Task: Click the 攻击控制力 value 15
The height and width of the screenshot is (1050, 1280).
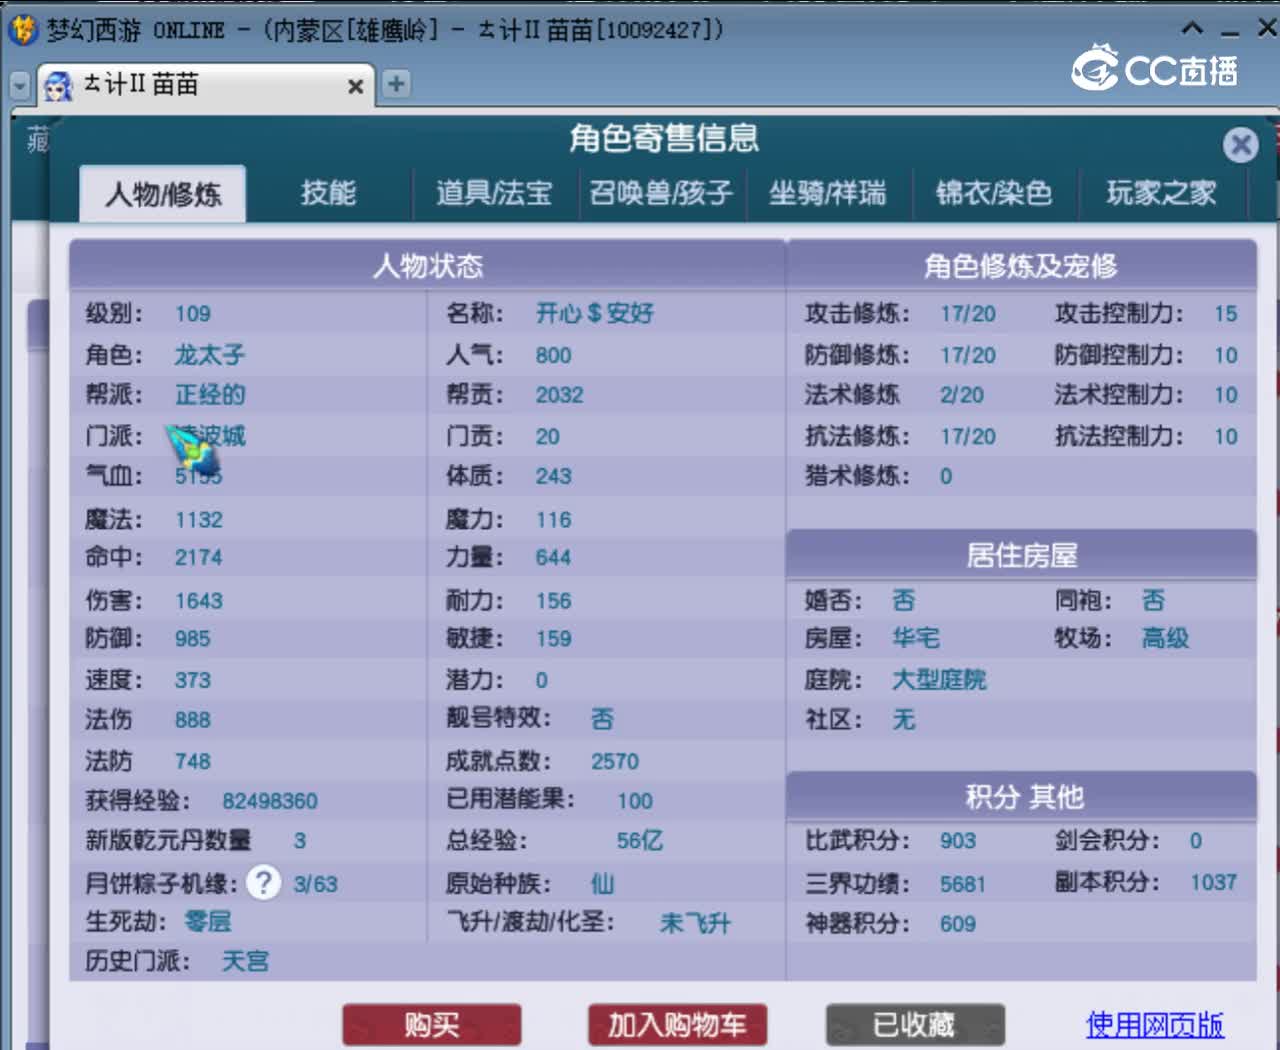Action: [1225, 314]
